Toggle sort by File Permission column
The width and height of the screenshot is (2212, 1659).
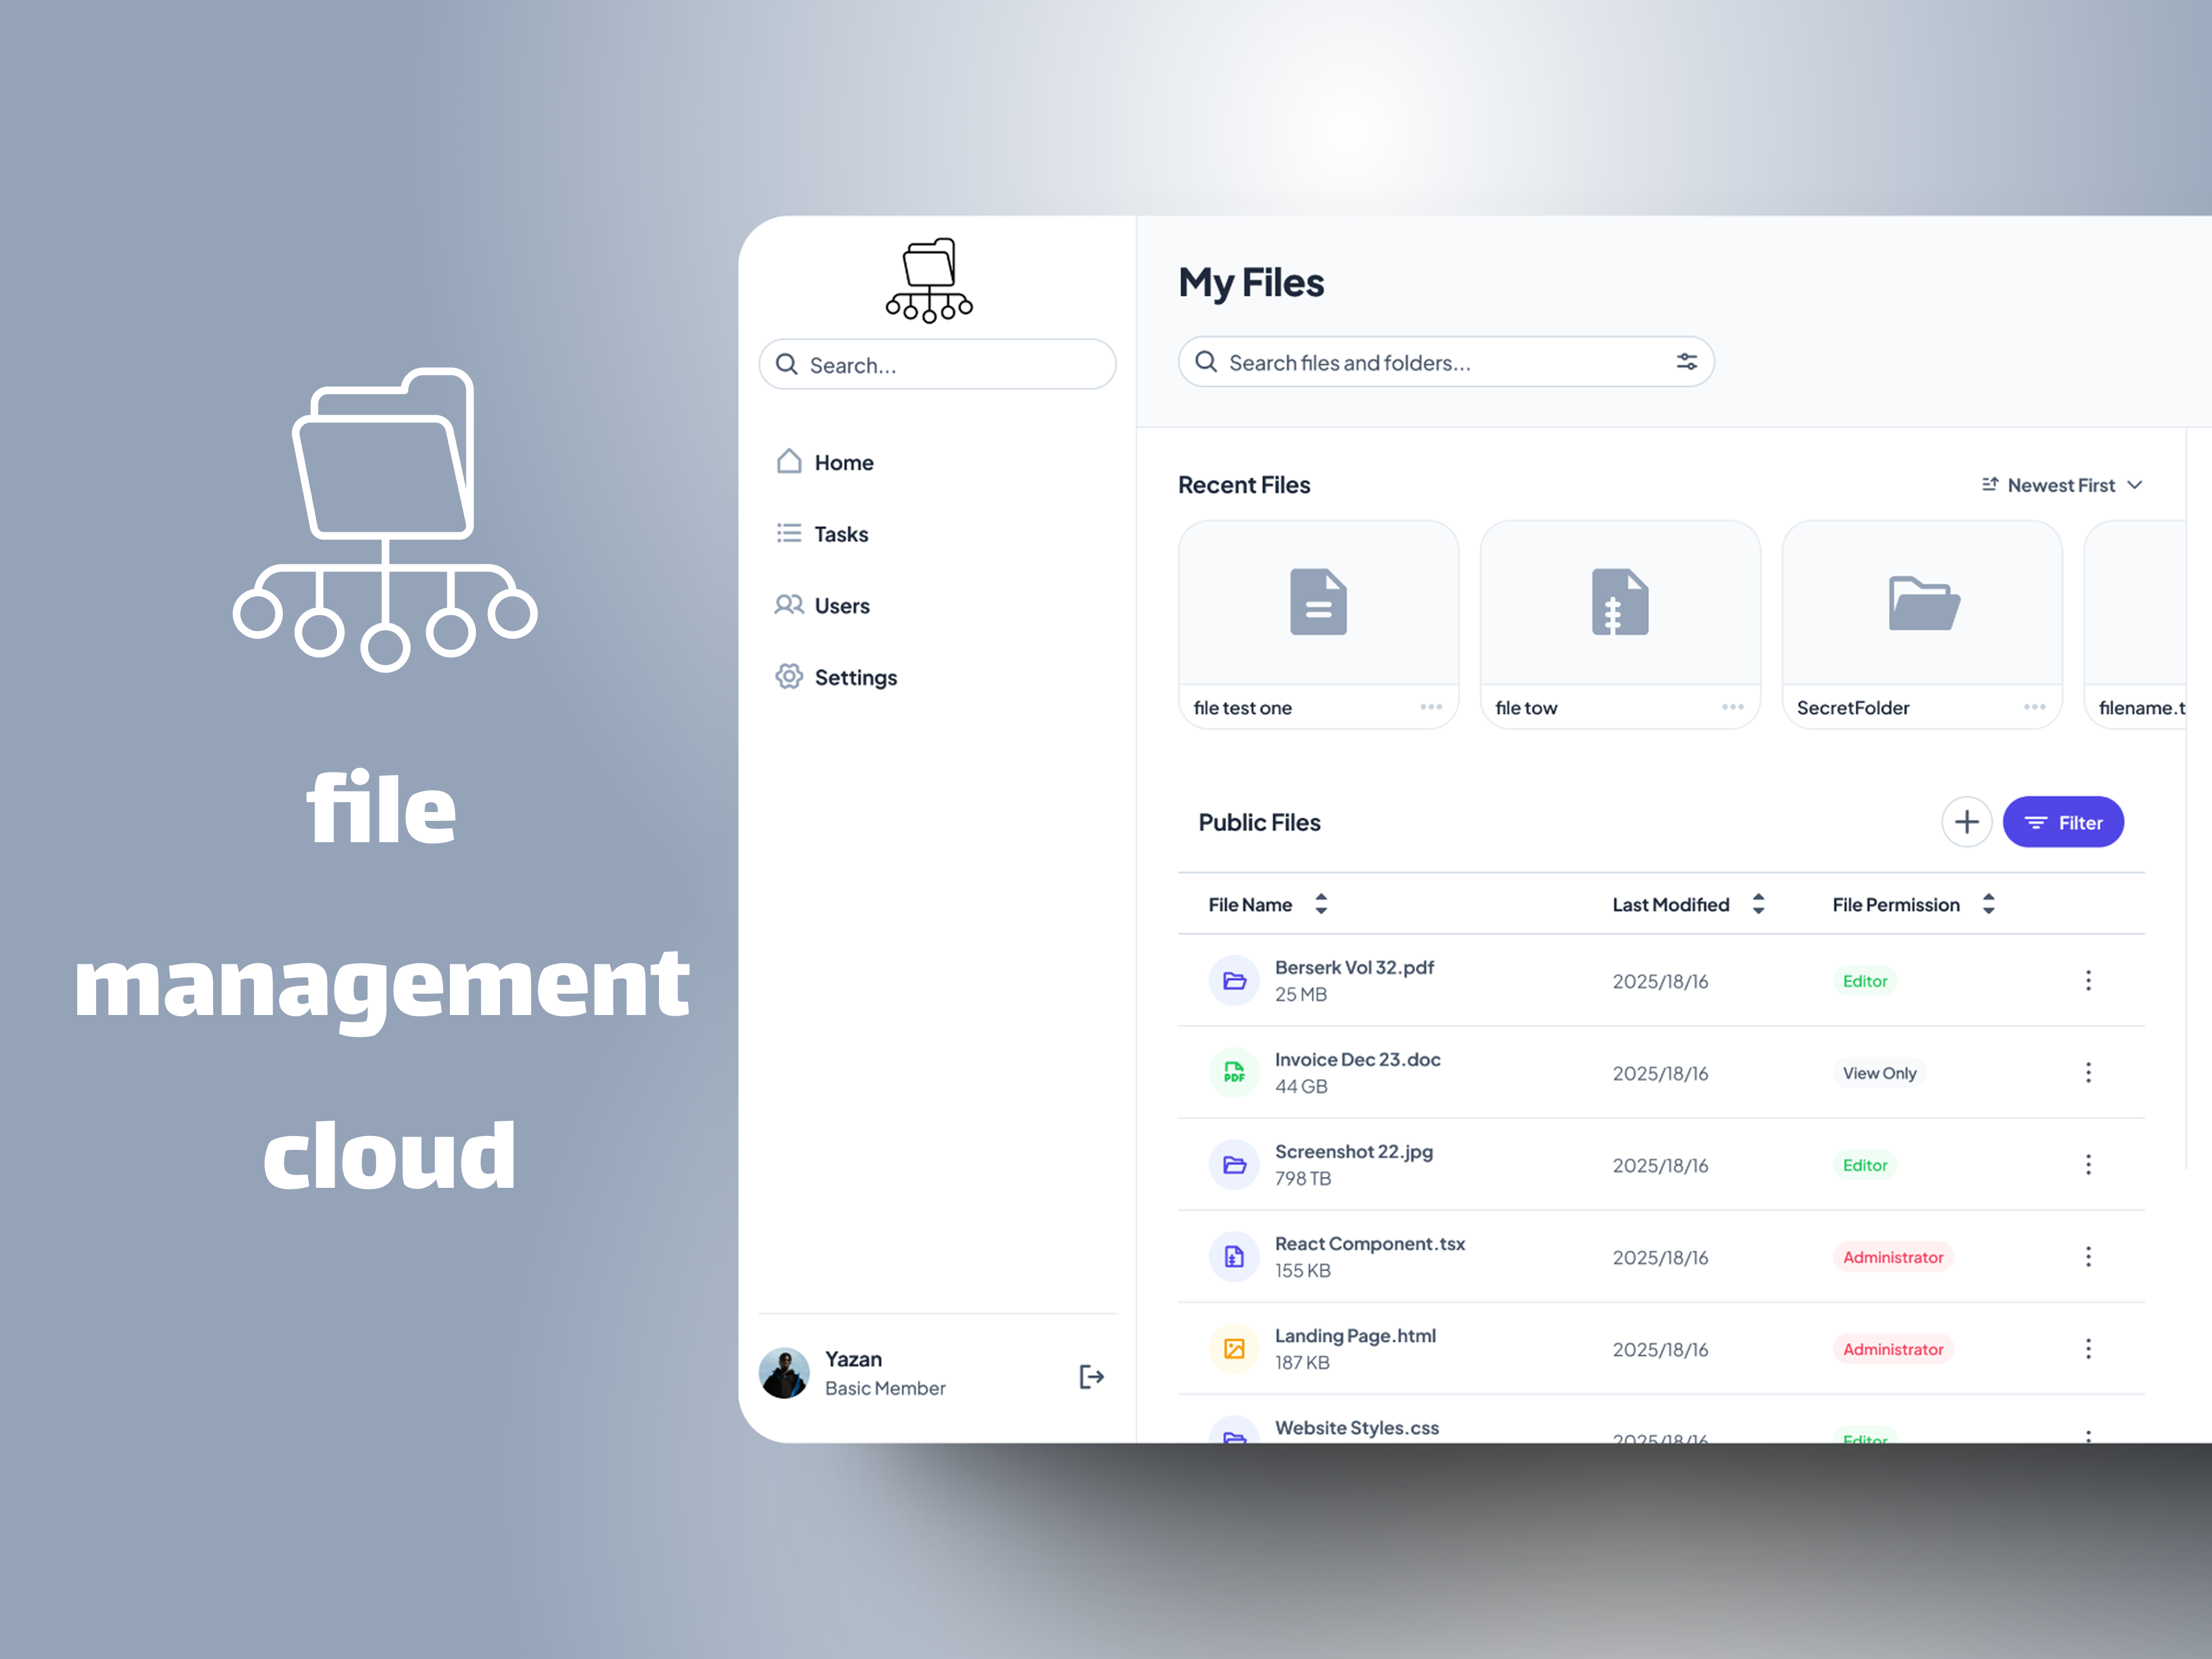[1988, 904]
